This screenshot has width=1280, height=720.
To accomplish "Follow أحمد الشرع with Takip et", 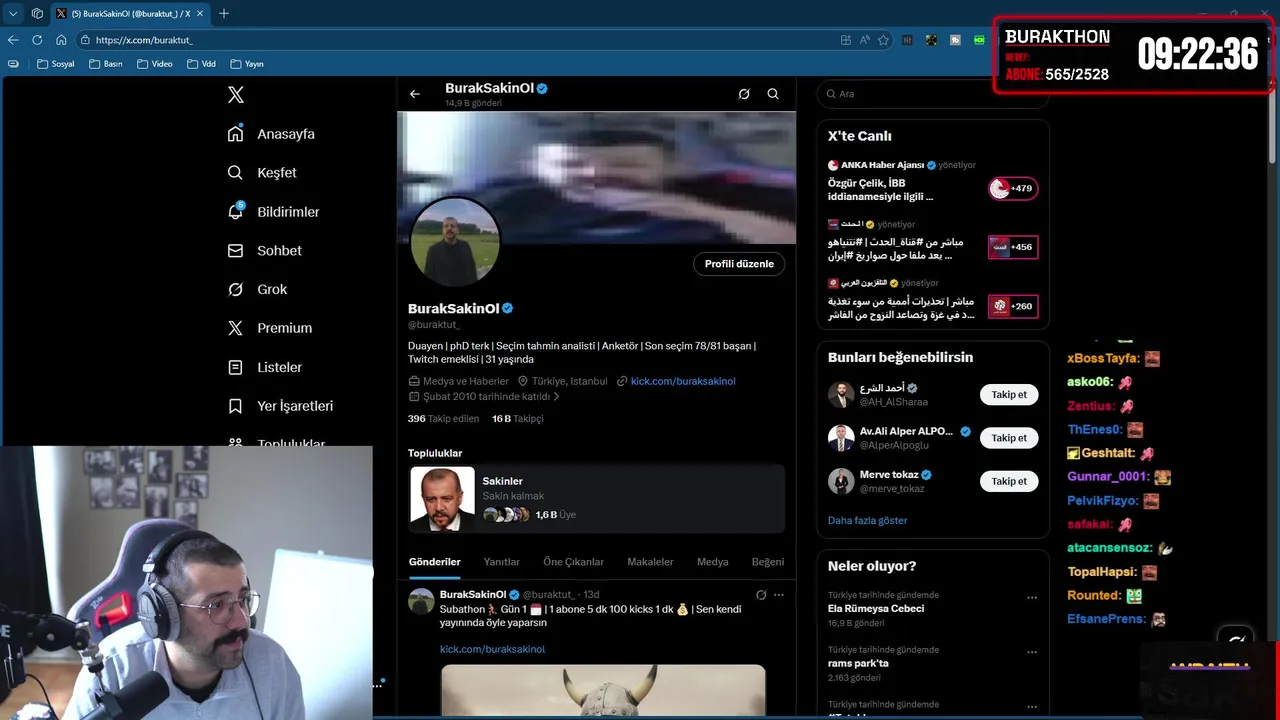I will click(x=1009, y=394).
